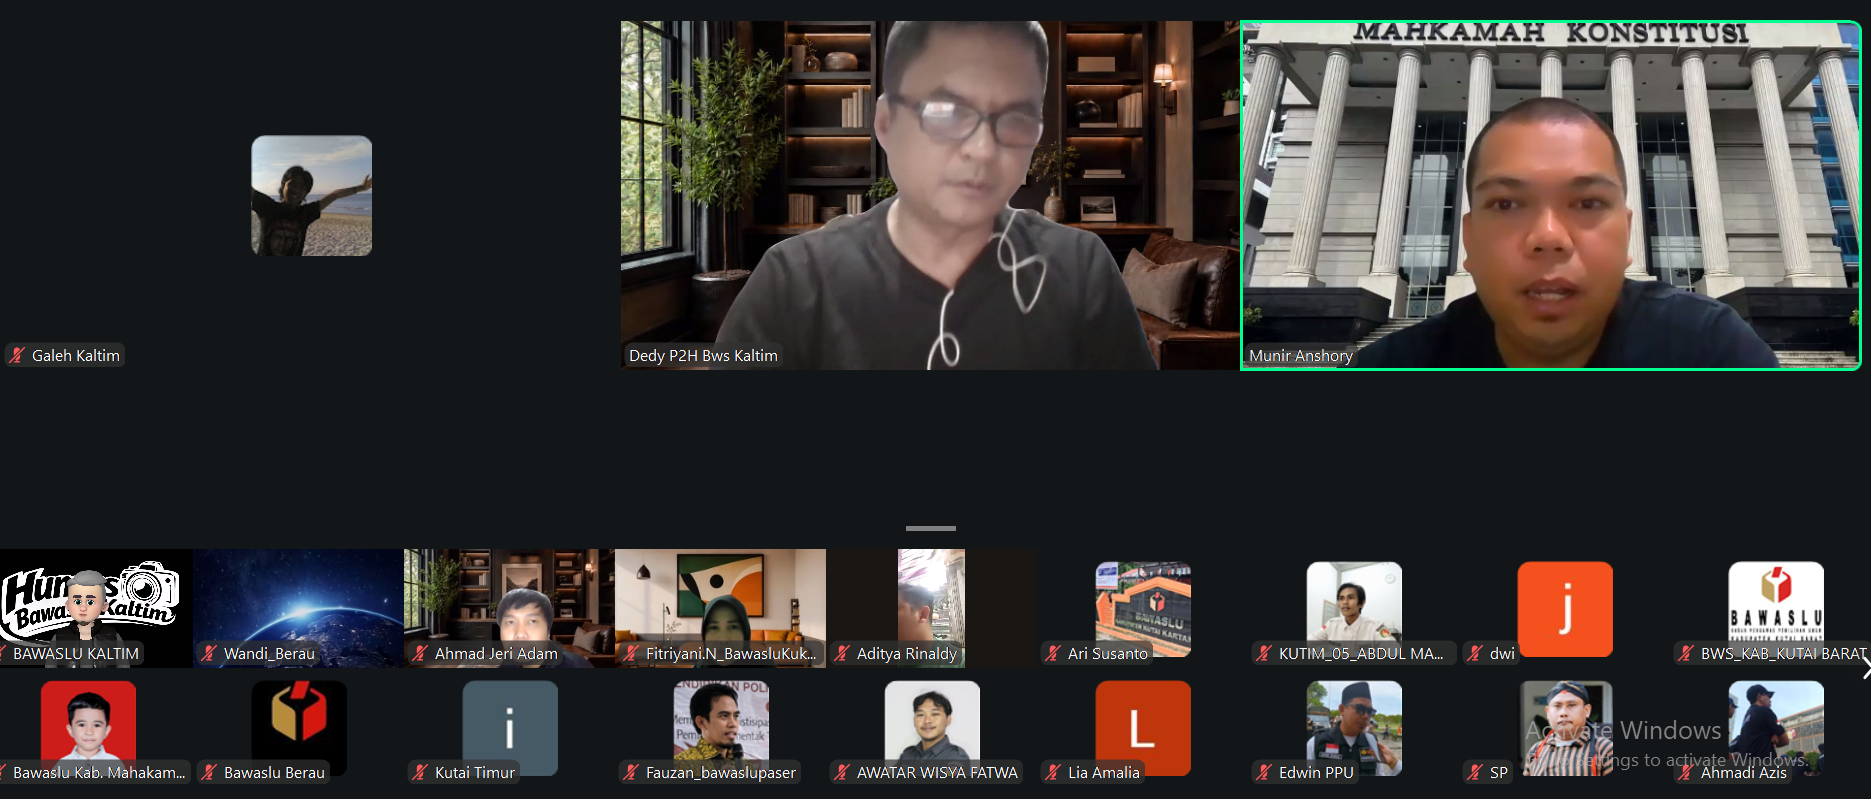Click the name label "Kutai Timur"
The width and height of the screenshot is (1871, 799).
[475, 772]
